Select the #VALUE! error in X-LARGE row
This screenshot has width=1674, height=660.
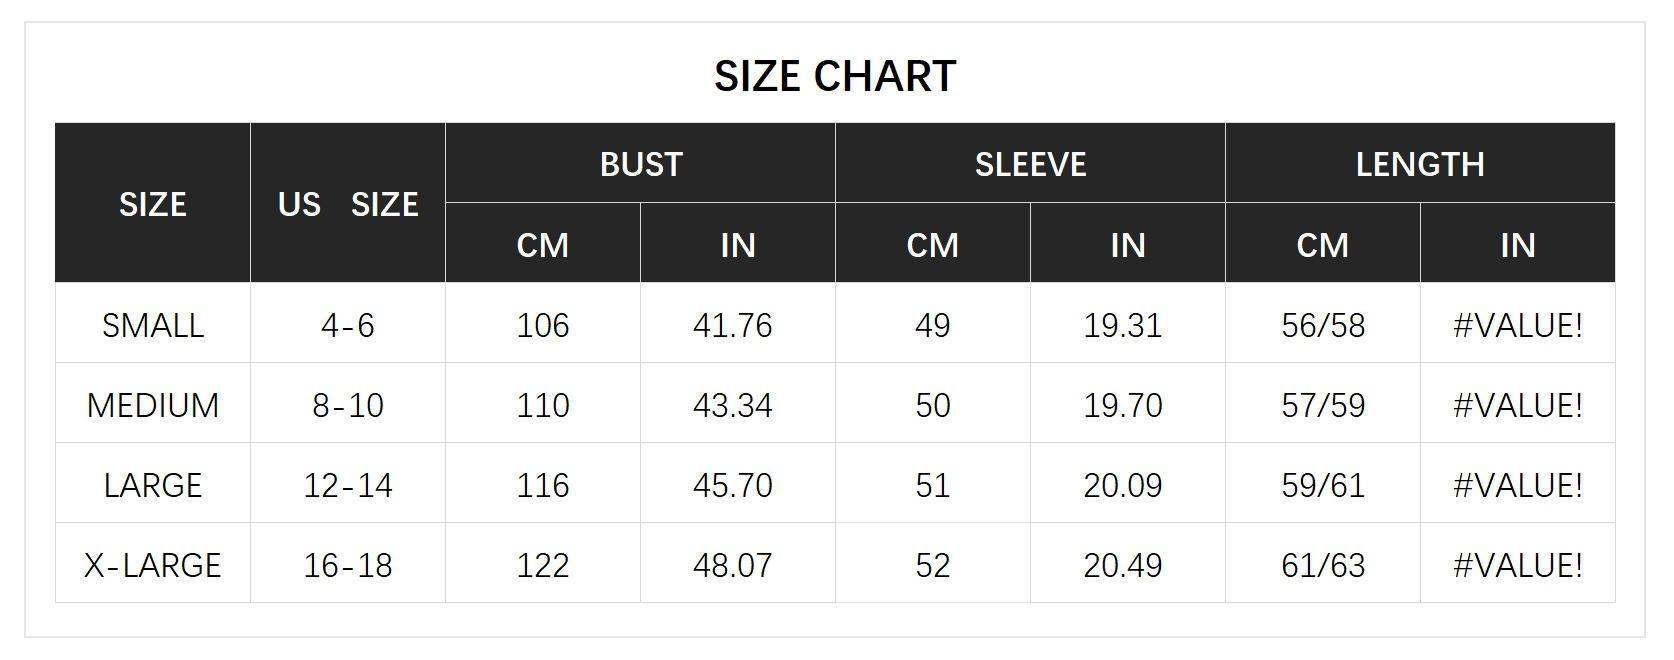[x=1517, y=565]
